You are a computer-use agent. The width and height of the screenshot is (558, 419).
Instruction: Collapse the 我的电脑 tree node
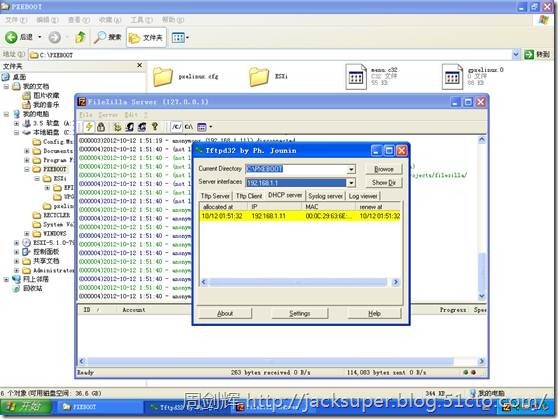[x=6, y=114]
